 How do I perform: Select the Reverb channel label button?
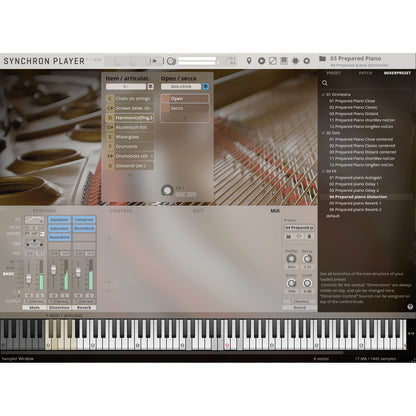pos(84,307)
